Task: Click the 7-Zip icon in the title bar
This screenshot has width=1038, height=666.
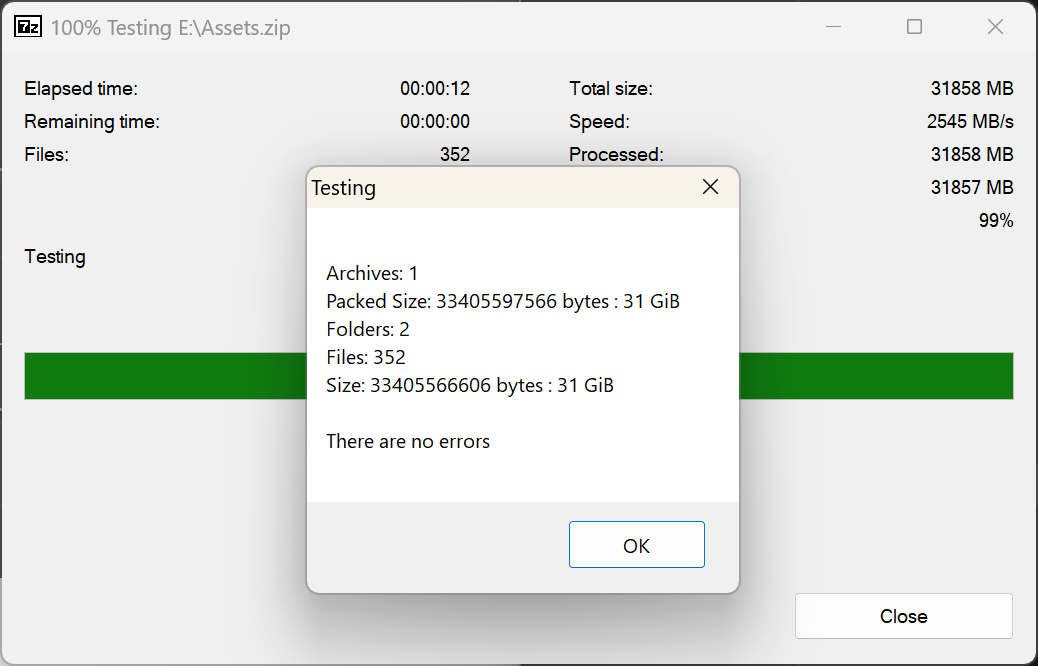Action: pos(27,27)
